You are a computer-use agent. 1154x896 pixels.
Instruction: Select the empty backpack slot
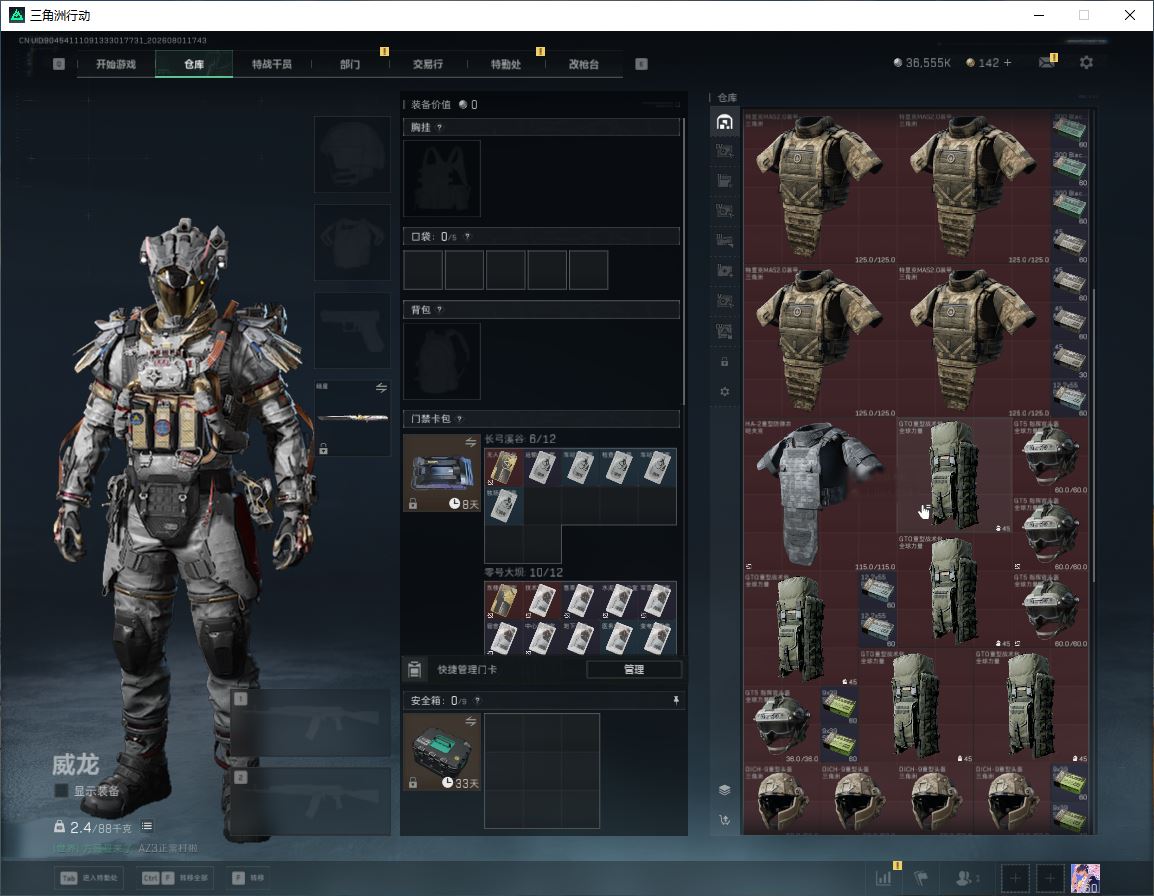tap(442, 361)
